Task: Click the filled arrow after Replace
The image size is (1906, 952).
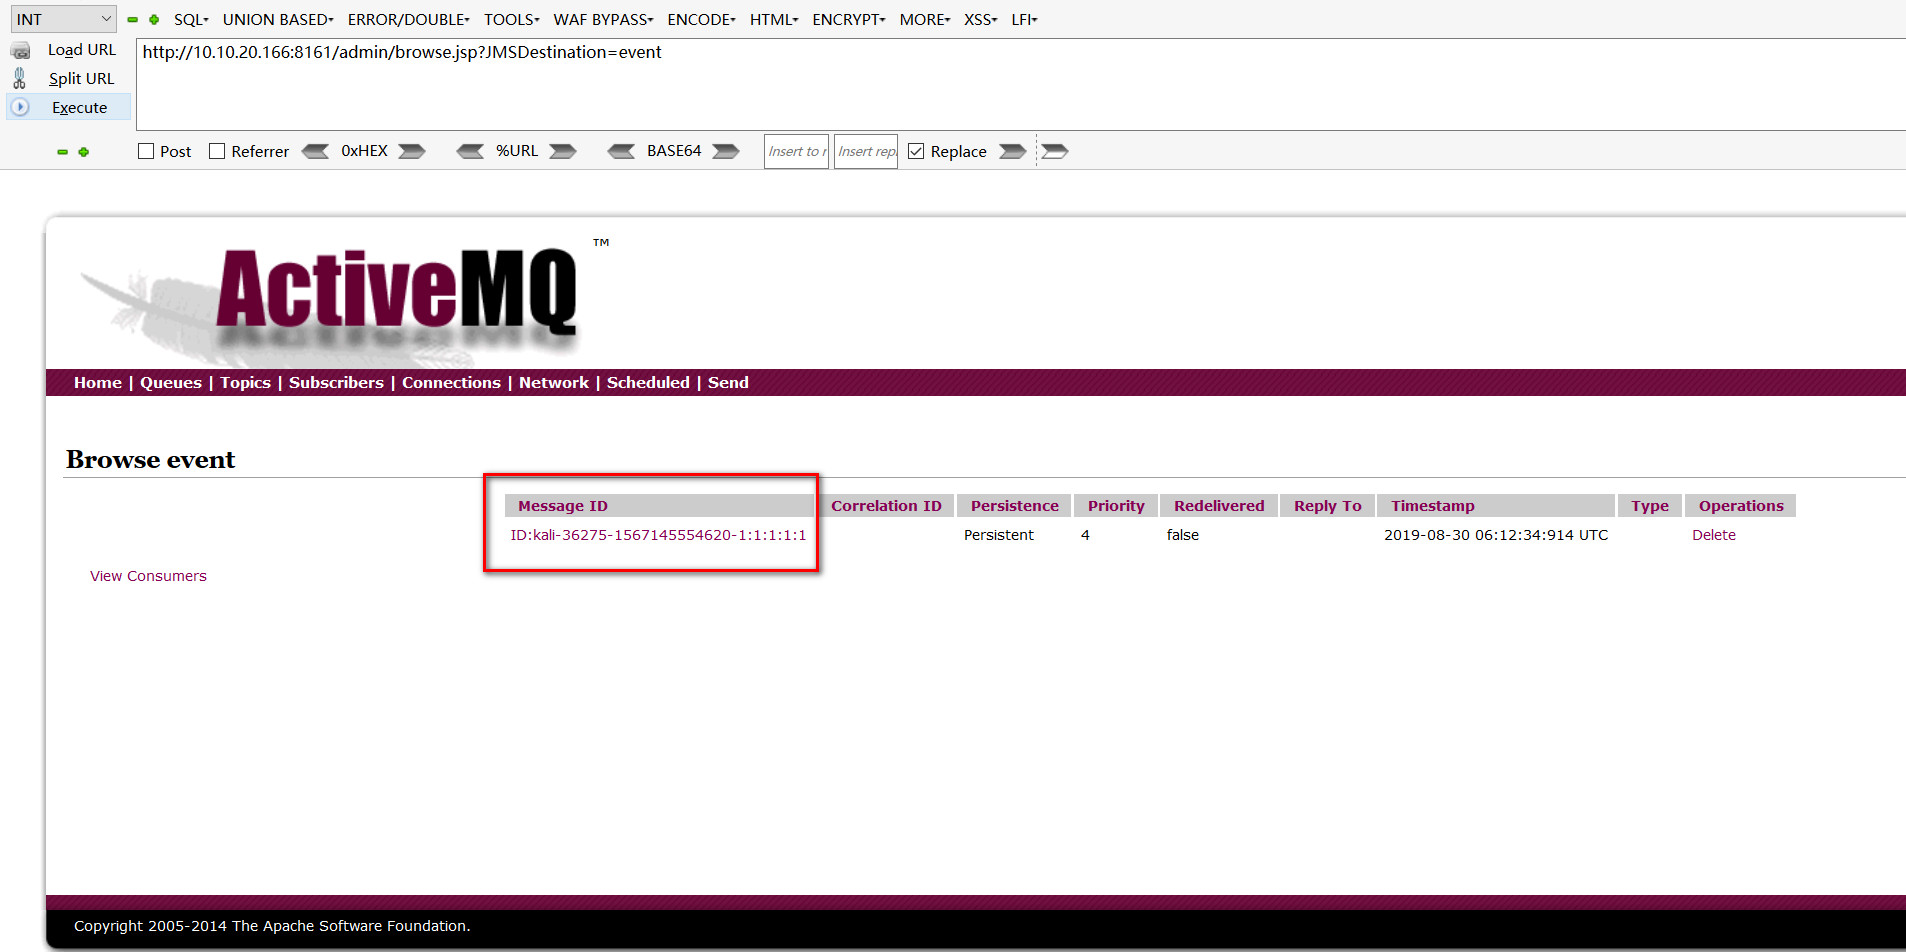Action: pyautogui.click(x=1013, y=151)
